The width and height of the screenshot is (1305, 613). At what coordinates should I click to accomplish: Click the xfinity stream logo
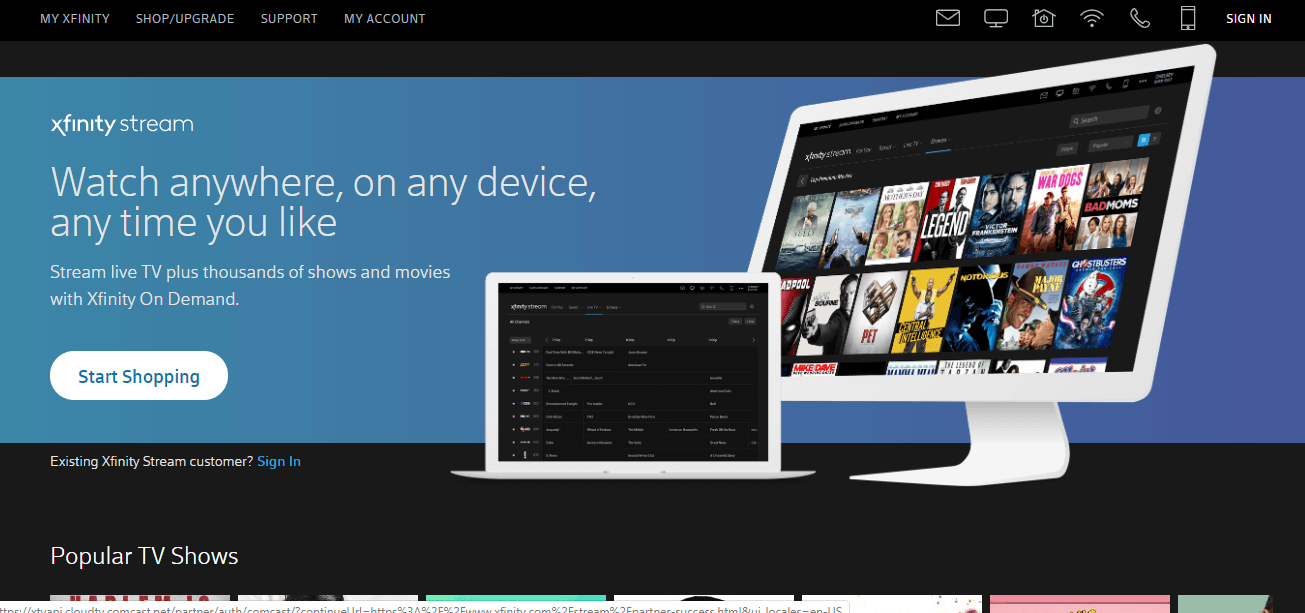coord(122,125)
